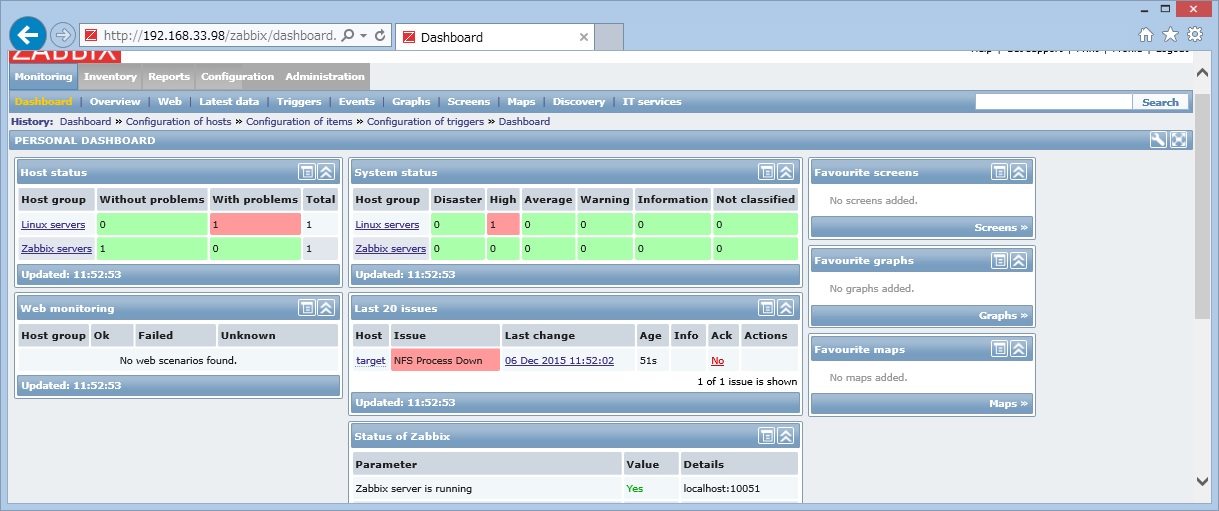This screenshot has height=511, width=1219.
Task: Open address bar dropdown arrow
Action: 363,35
